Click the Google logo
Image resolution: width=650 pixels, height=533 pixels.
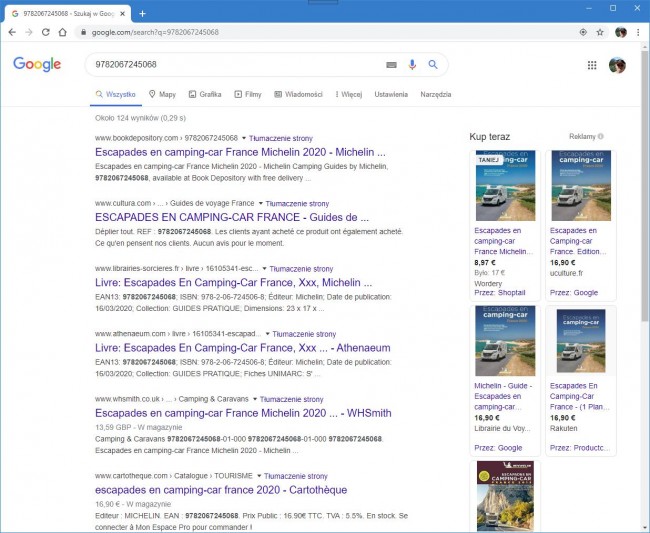click(37, 64)
